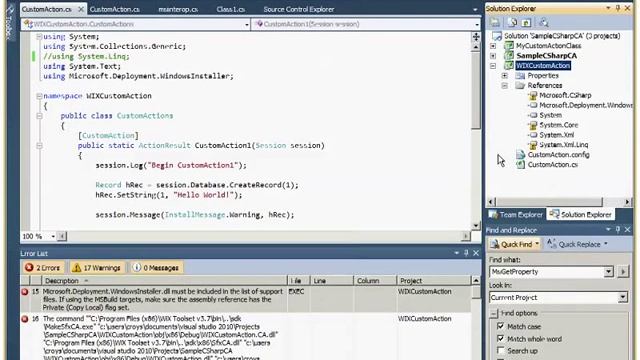Open Source Control Explorer tab
The width and height of the screenshot is (640, 360).
[299, 9]
